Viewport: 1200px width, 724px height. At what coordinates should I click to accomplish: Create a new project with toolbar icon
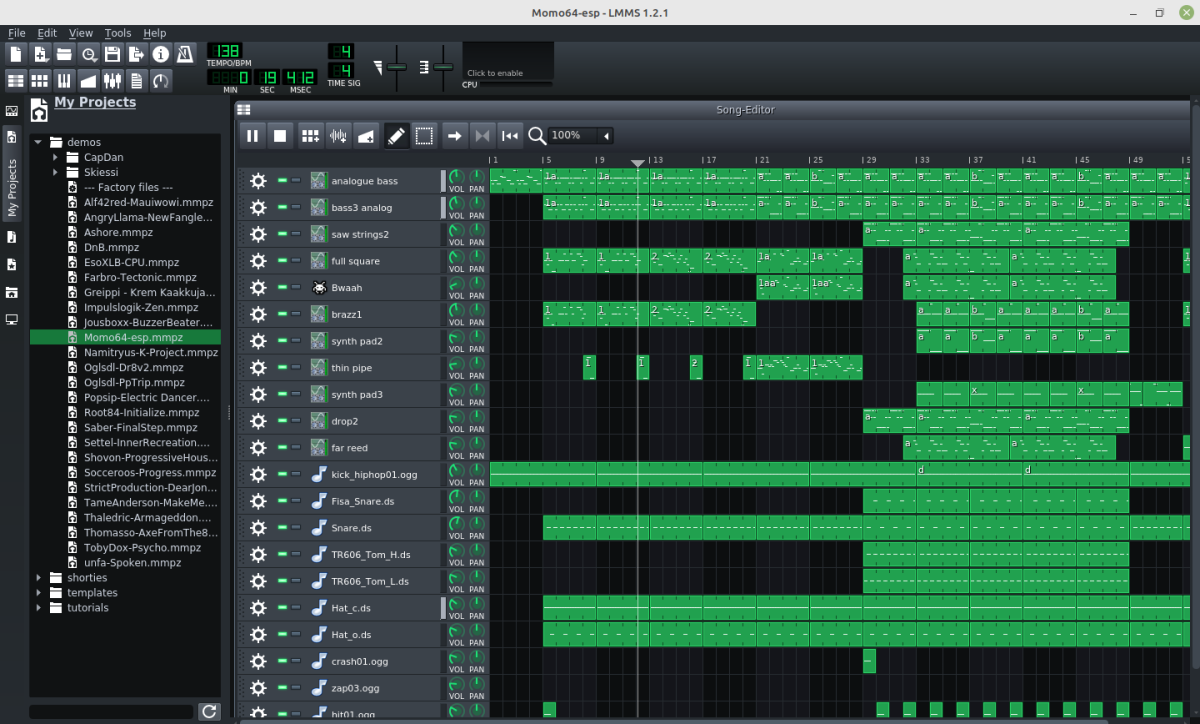click(16, 54)
